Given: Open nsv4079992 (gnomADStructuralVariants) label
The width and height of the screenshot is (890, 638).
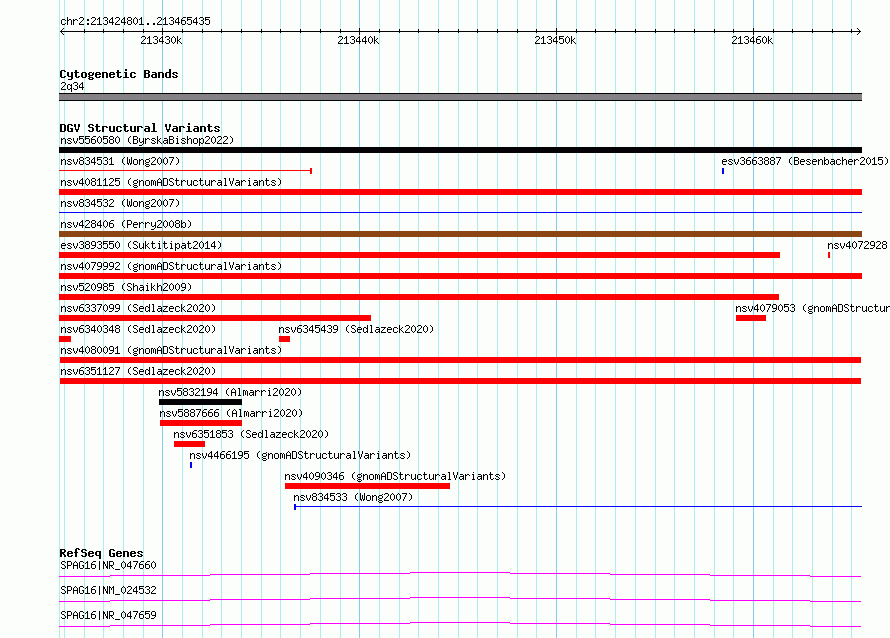Looking at the screenshot, I should (171, 266).
